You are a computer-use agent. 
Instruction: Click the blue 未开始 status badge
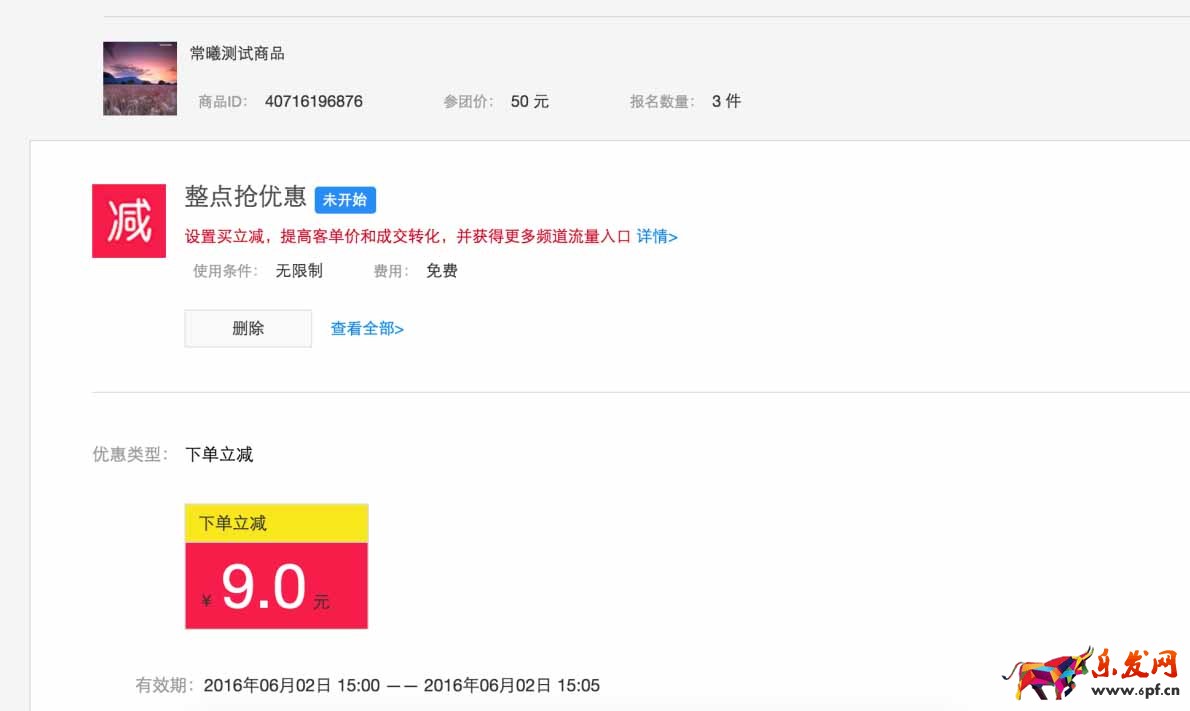pyautogui.click(x=345, y=200)
